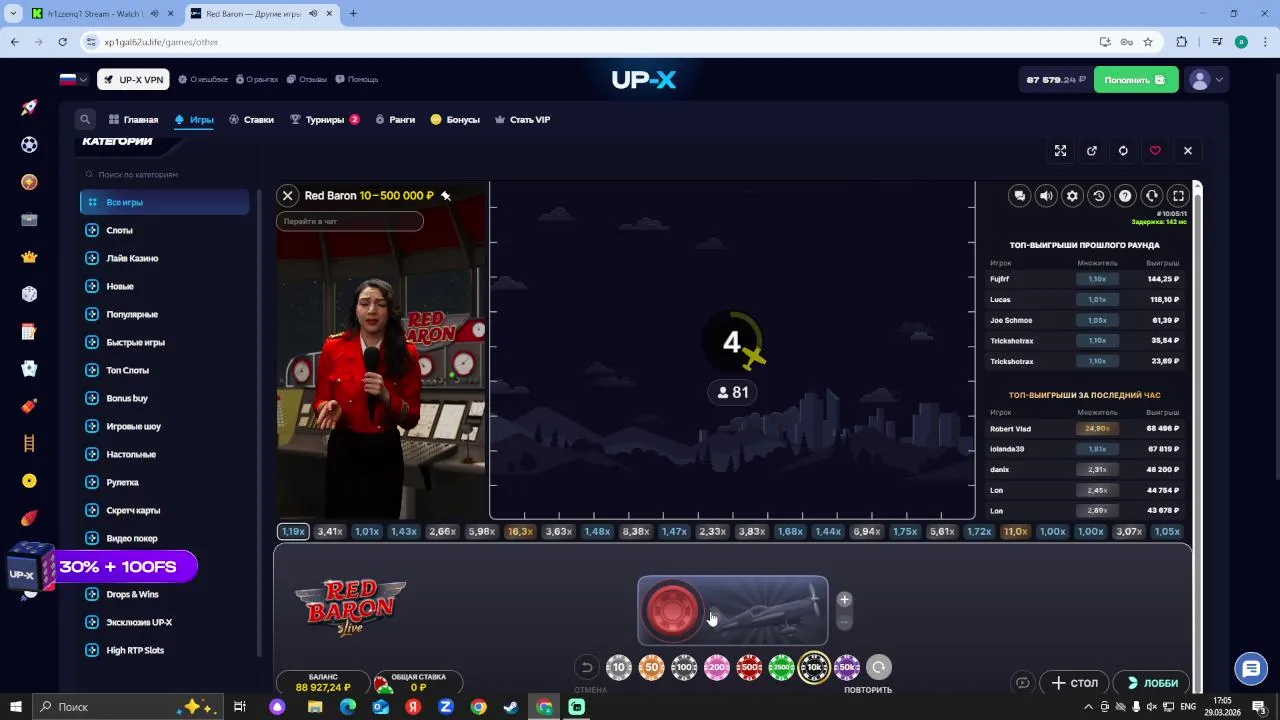
Task: Open game in new window icon
Action: [1092, 151]
